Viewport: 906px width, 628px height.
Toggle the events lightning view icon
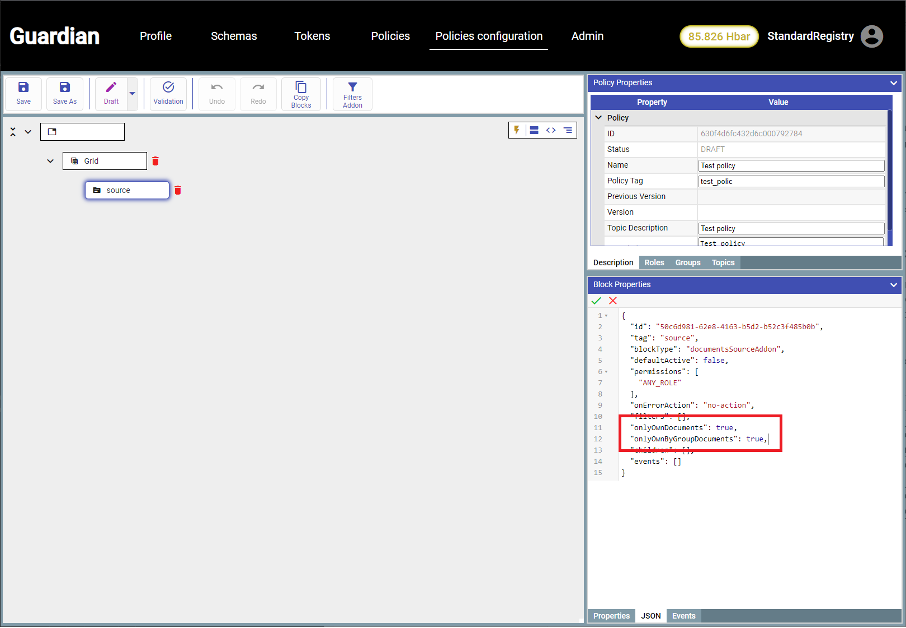(x=517, y=130)
